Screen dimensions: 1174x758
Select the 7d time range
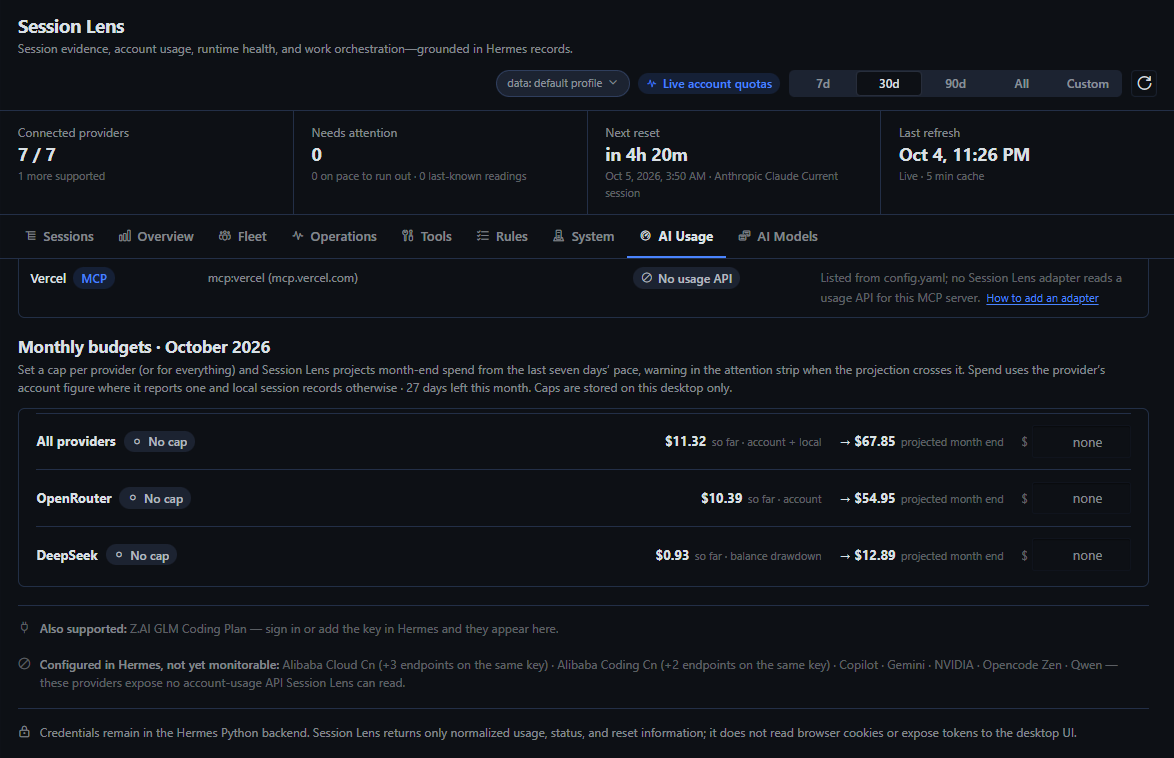tap(823, 84)
